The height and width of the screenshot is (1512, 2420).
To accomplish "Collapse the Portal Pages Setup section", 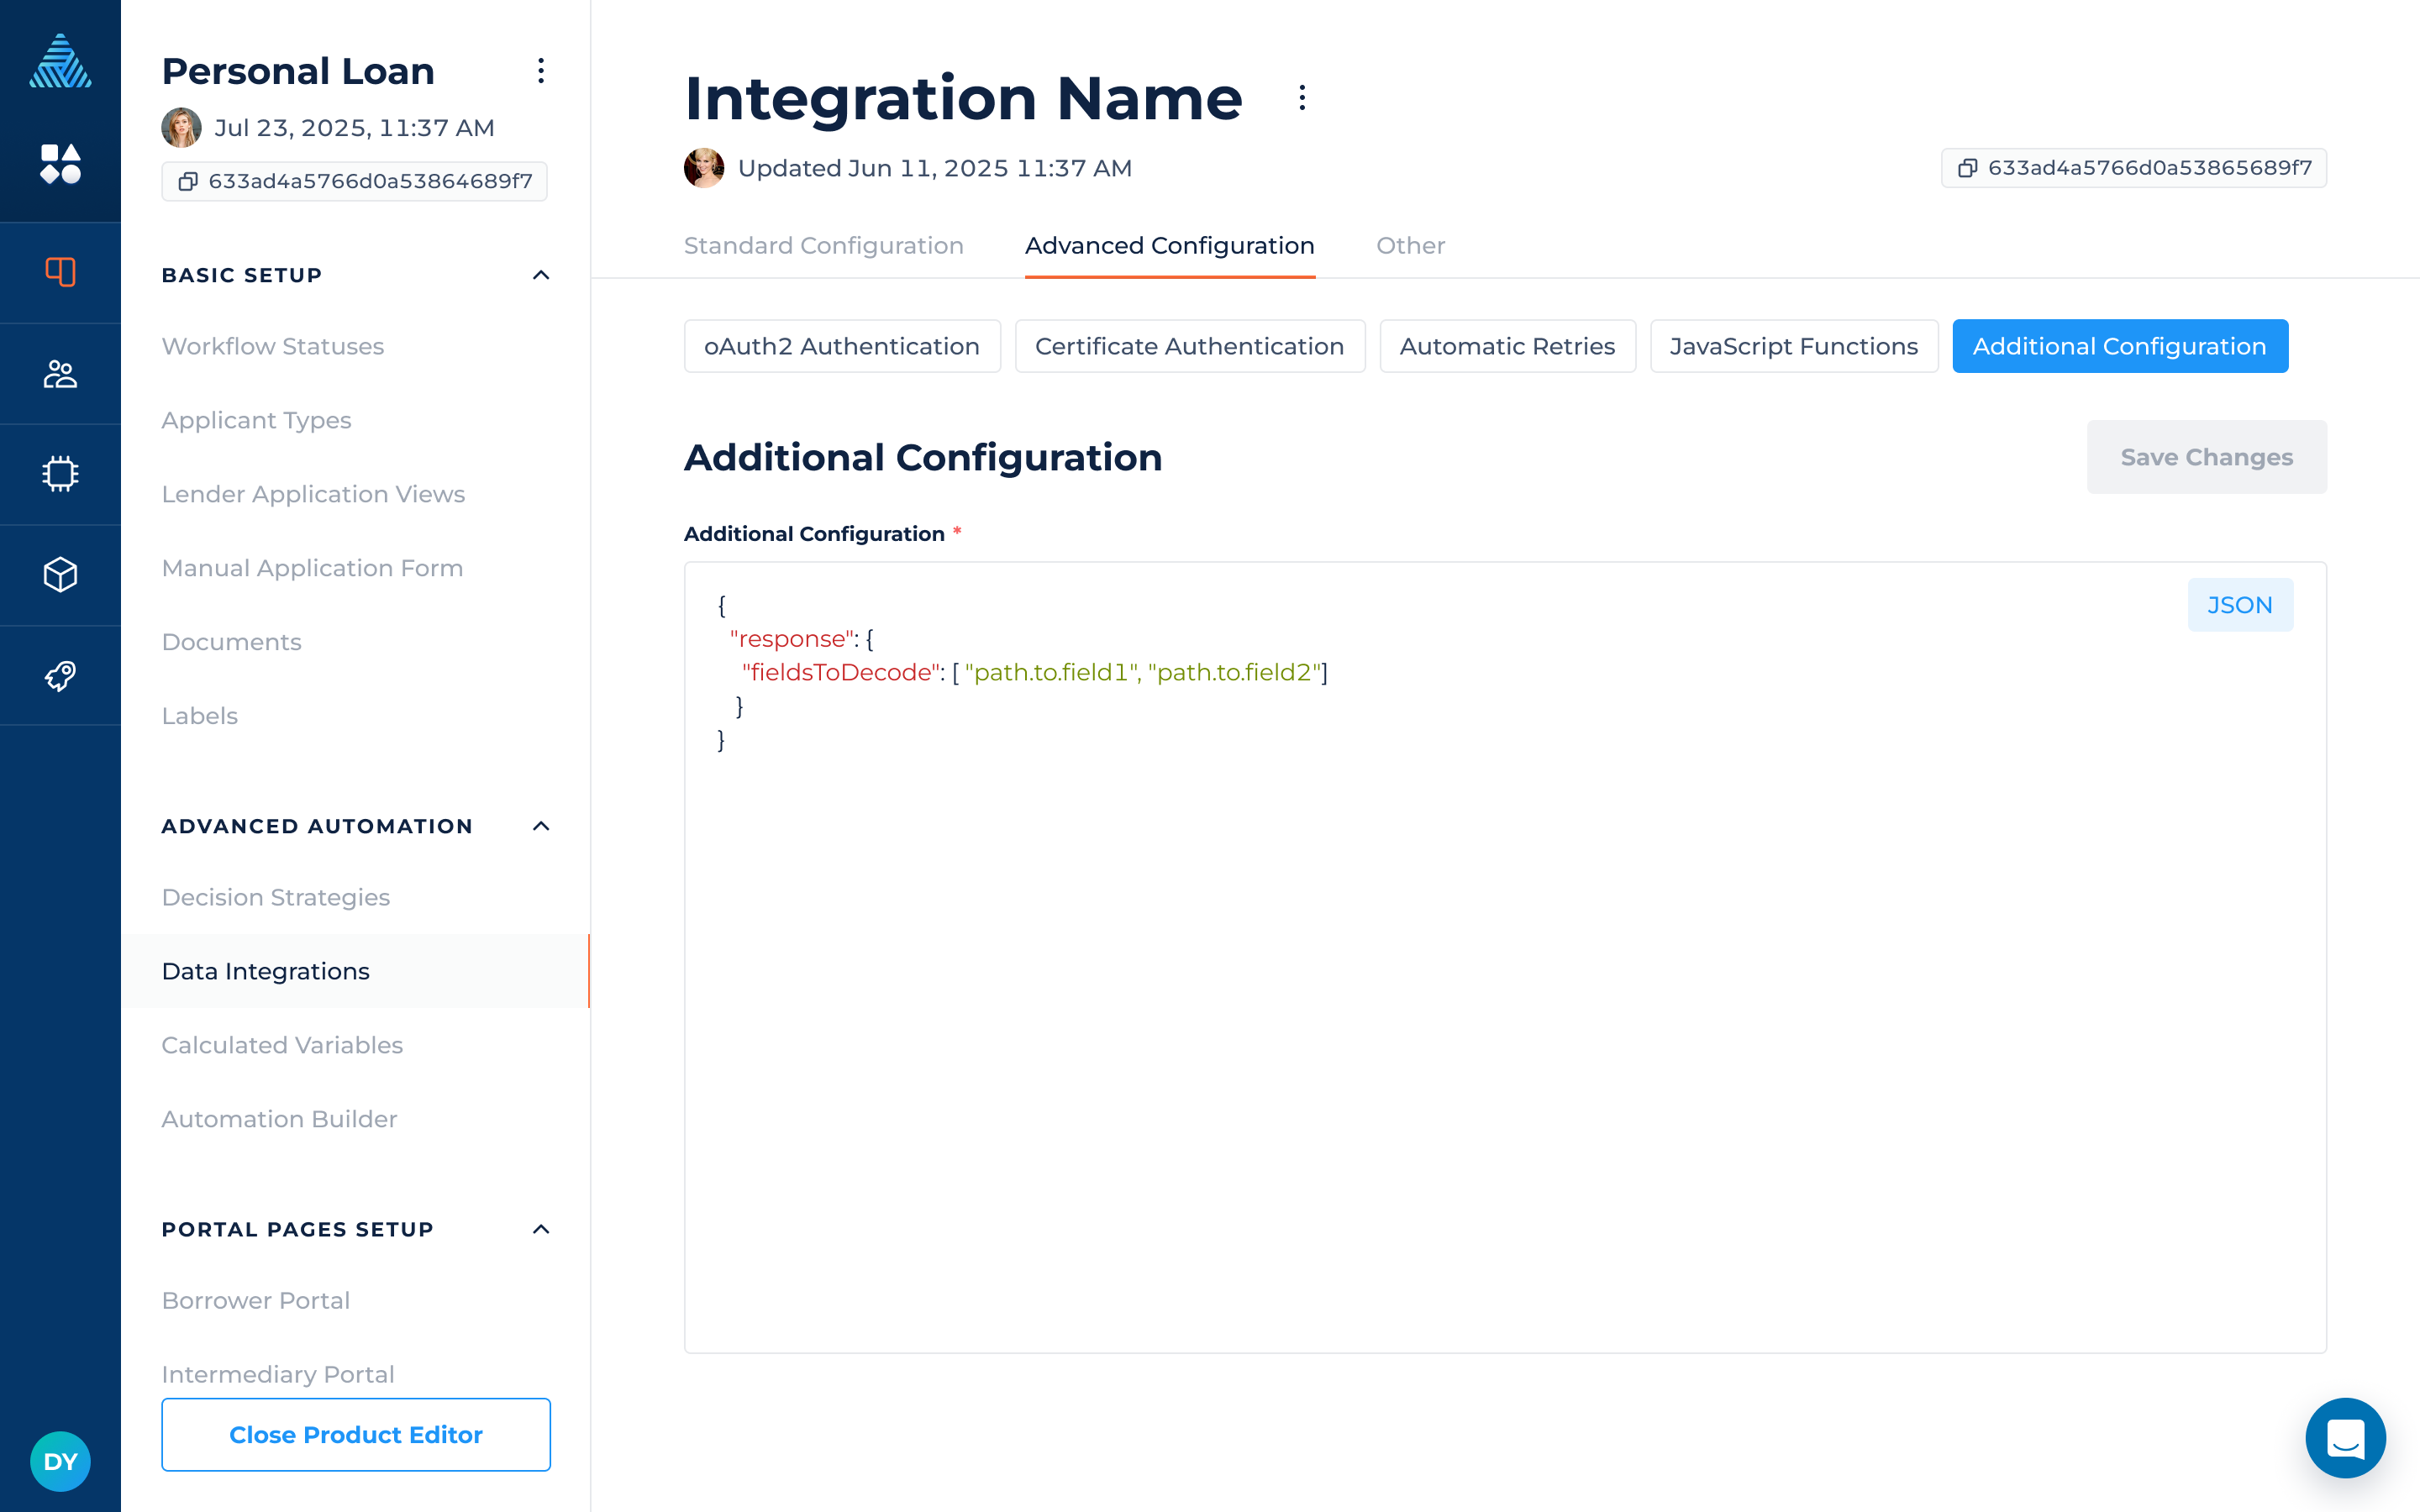I will coord(540,1229).
